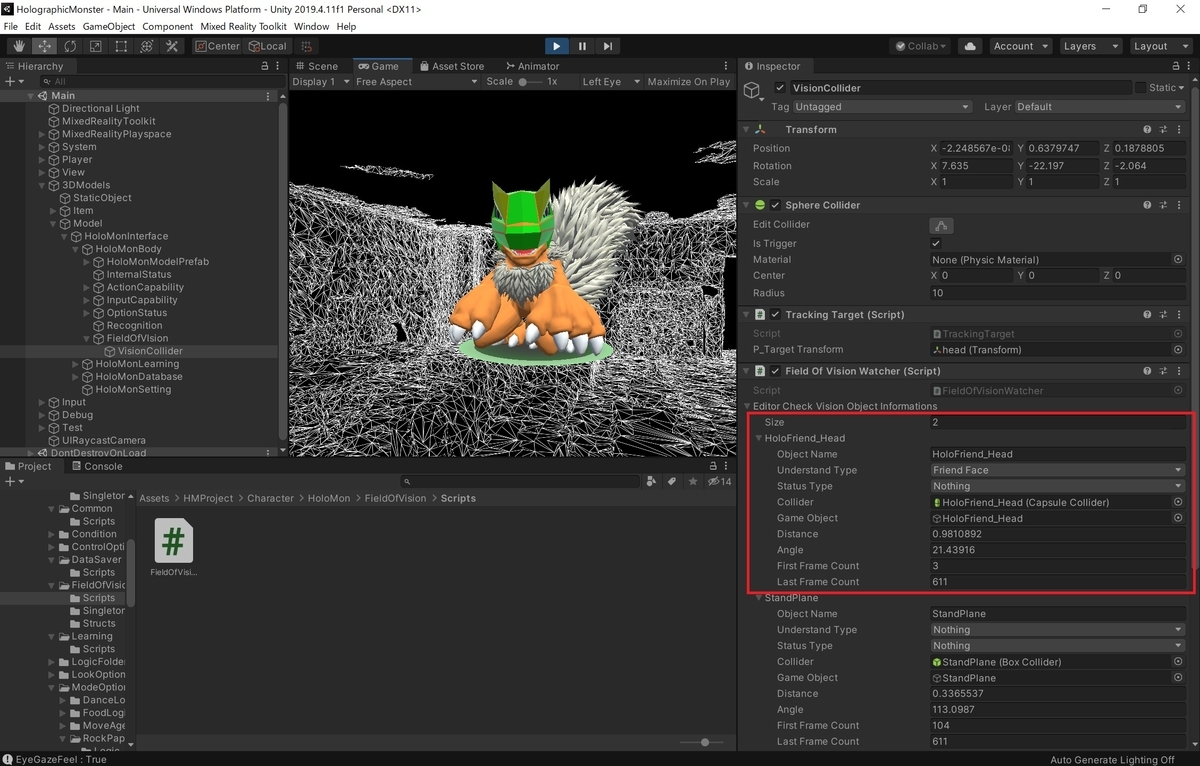Select the Hand tool in toolbar
This screenshot has width=1200, height=766.
[19, 46]
